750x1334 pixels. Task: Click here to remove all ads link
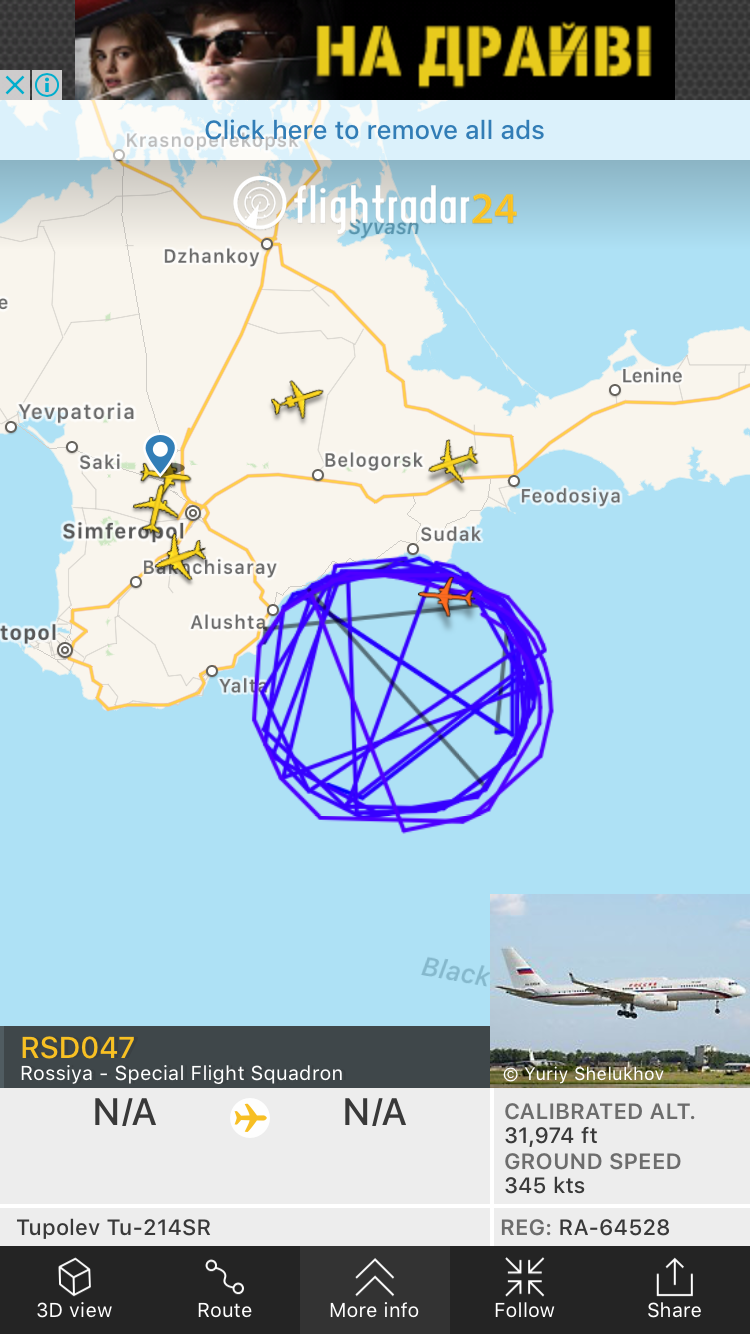click(x=375, y=130)
